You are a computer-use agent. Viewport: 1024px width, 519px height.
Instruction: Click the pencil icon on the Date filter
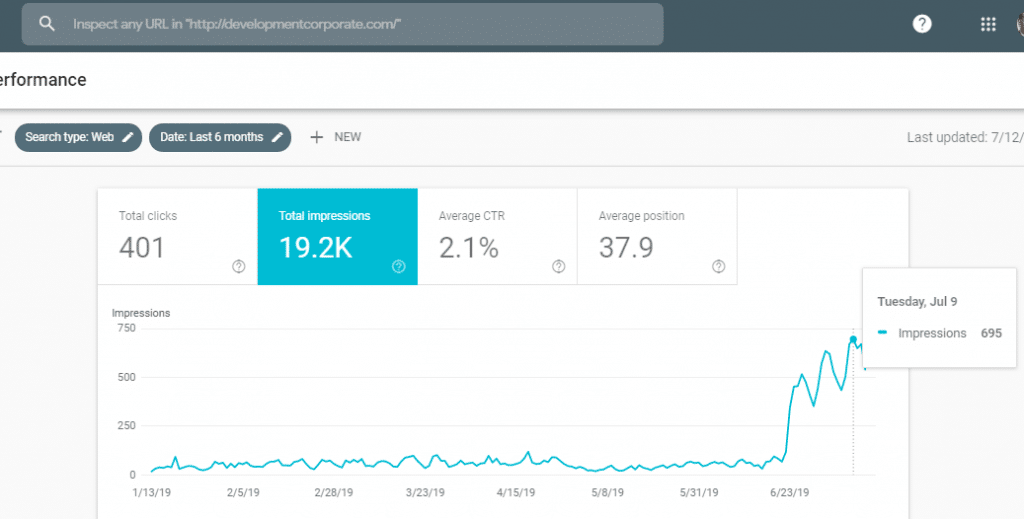(x=277, y=137)
